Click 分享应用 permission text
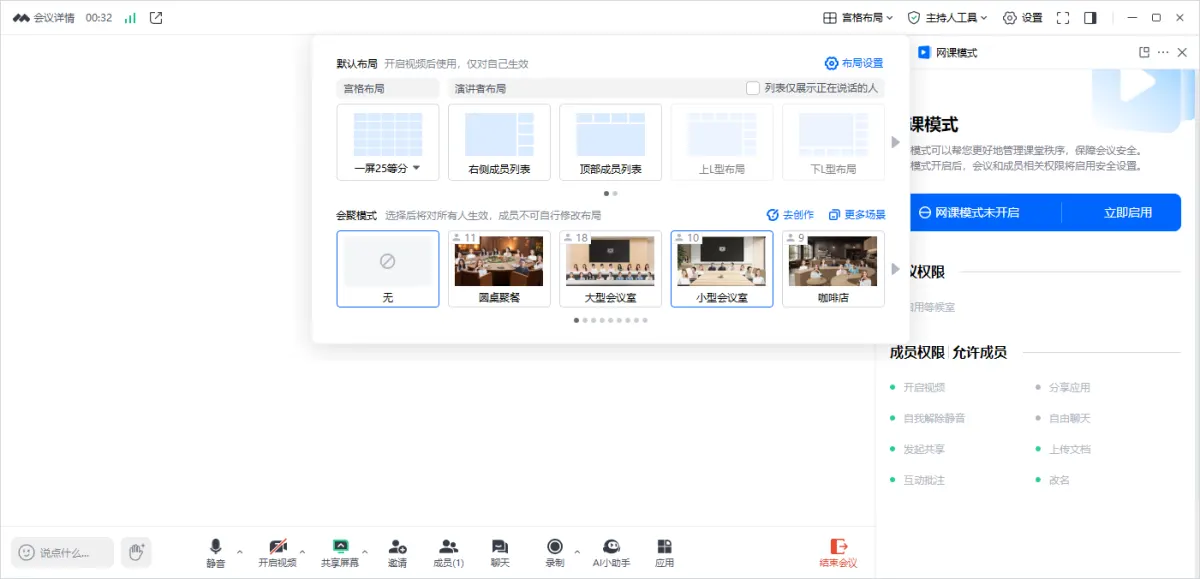The width and height of the screenshot is (1200, 579). coord(1069,387)
